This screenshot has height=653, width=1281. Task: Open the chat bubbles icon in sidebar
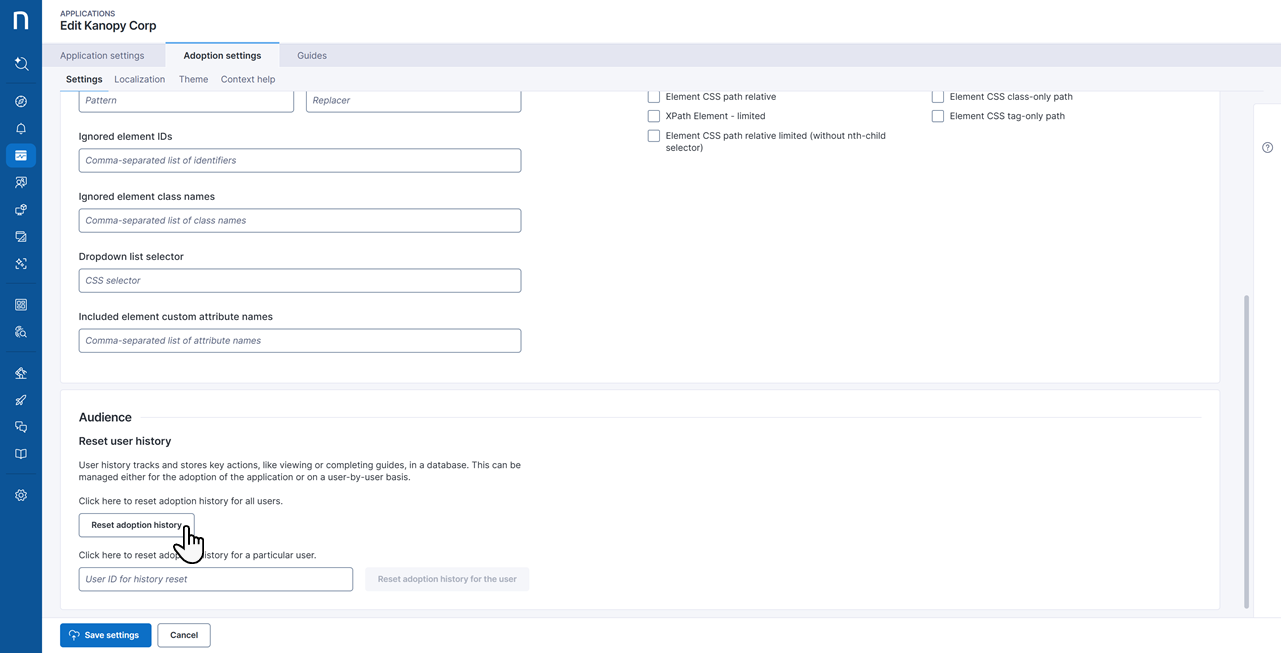pos(21,427)
